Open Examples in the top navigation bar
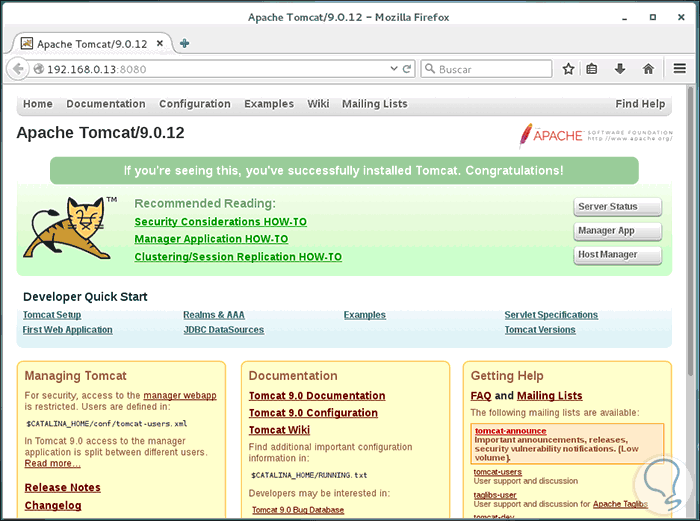Viewport: 700px width, 521px height. click(269, 104)
